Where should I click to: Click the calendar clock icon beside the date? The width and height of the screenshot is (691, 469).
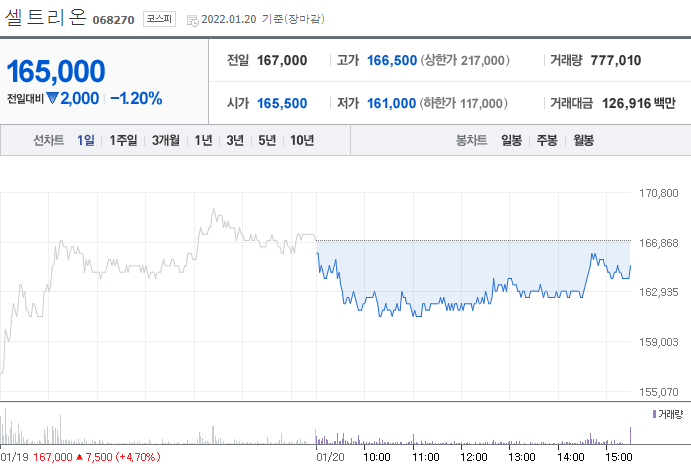193,20
